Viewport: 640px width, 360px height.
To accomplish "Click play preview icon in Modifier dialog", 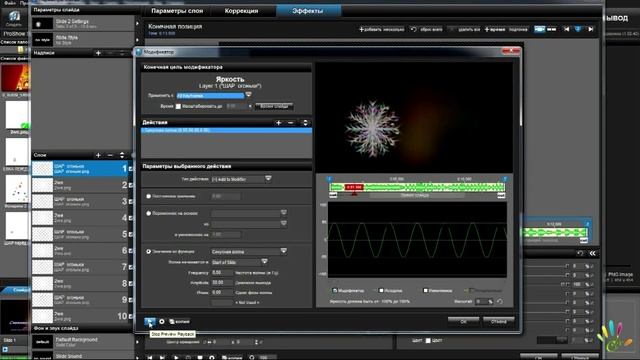I will point(150,322).
